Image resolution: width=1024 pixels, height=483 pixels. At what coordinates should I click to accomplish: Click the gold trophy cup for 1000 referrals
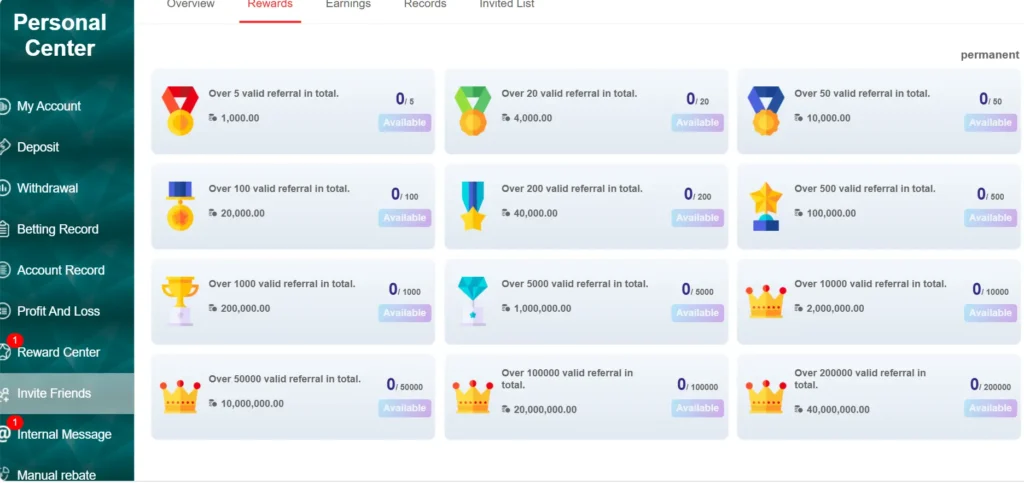(x=180, y=301)
